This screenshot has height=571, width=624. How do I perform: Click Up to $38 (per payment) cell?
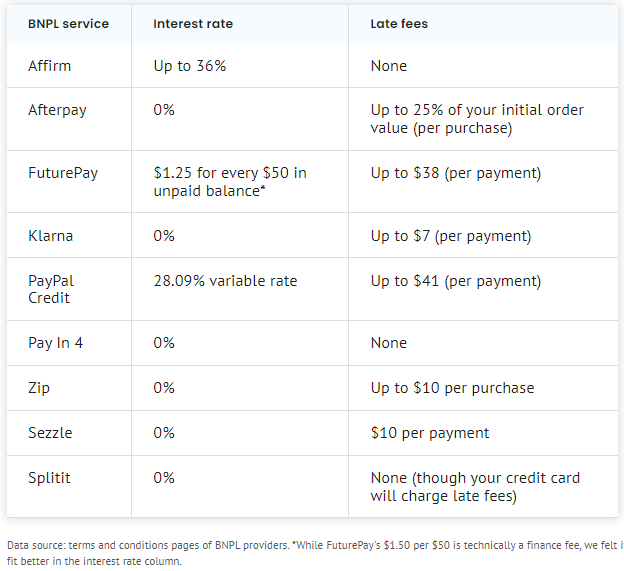coord(456,173)
